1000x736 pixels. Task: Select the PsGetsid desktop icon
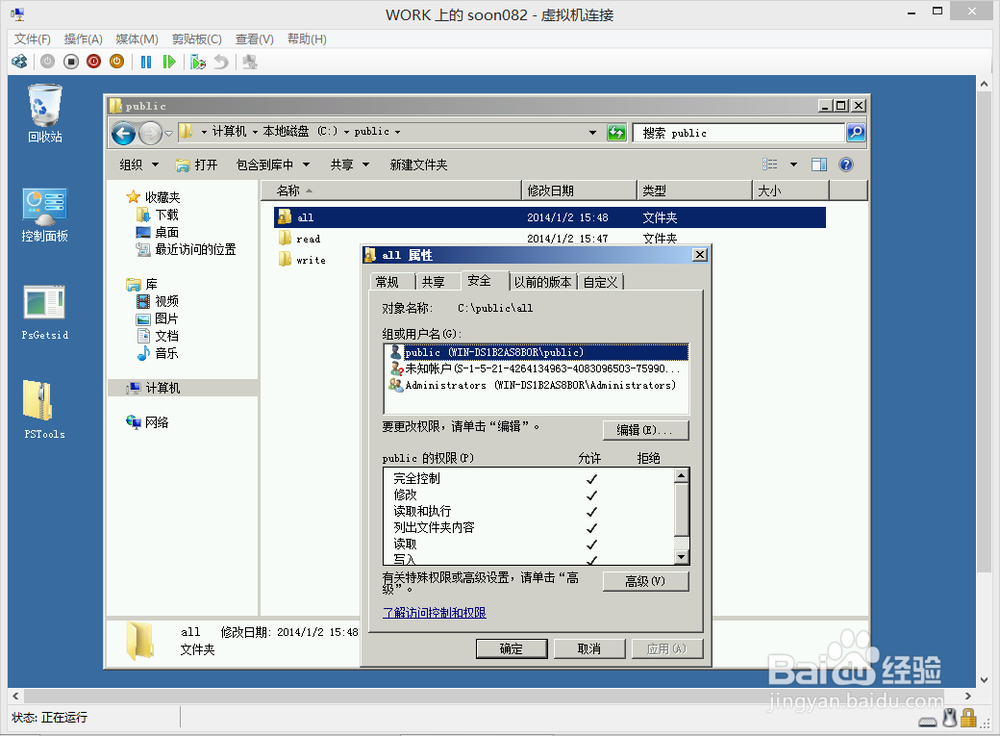(x=45, y=313)
